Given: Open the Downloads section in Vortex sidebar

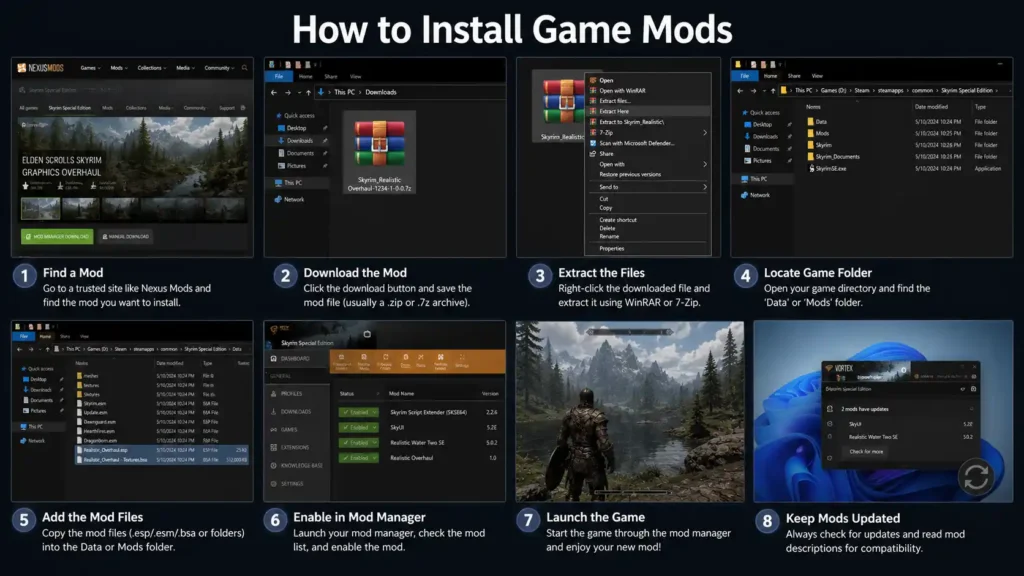Looking at the screenshot, I should pyautogui.click(x=291, y=411).
